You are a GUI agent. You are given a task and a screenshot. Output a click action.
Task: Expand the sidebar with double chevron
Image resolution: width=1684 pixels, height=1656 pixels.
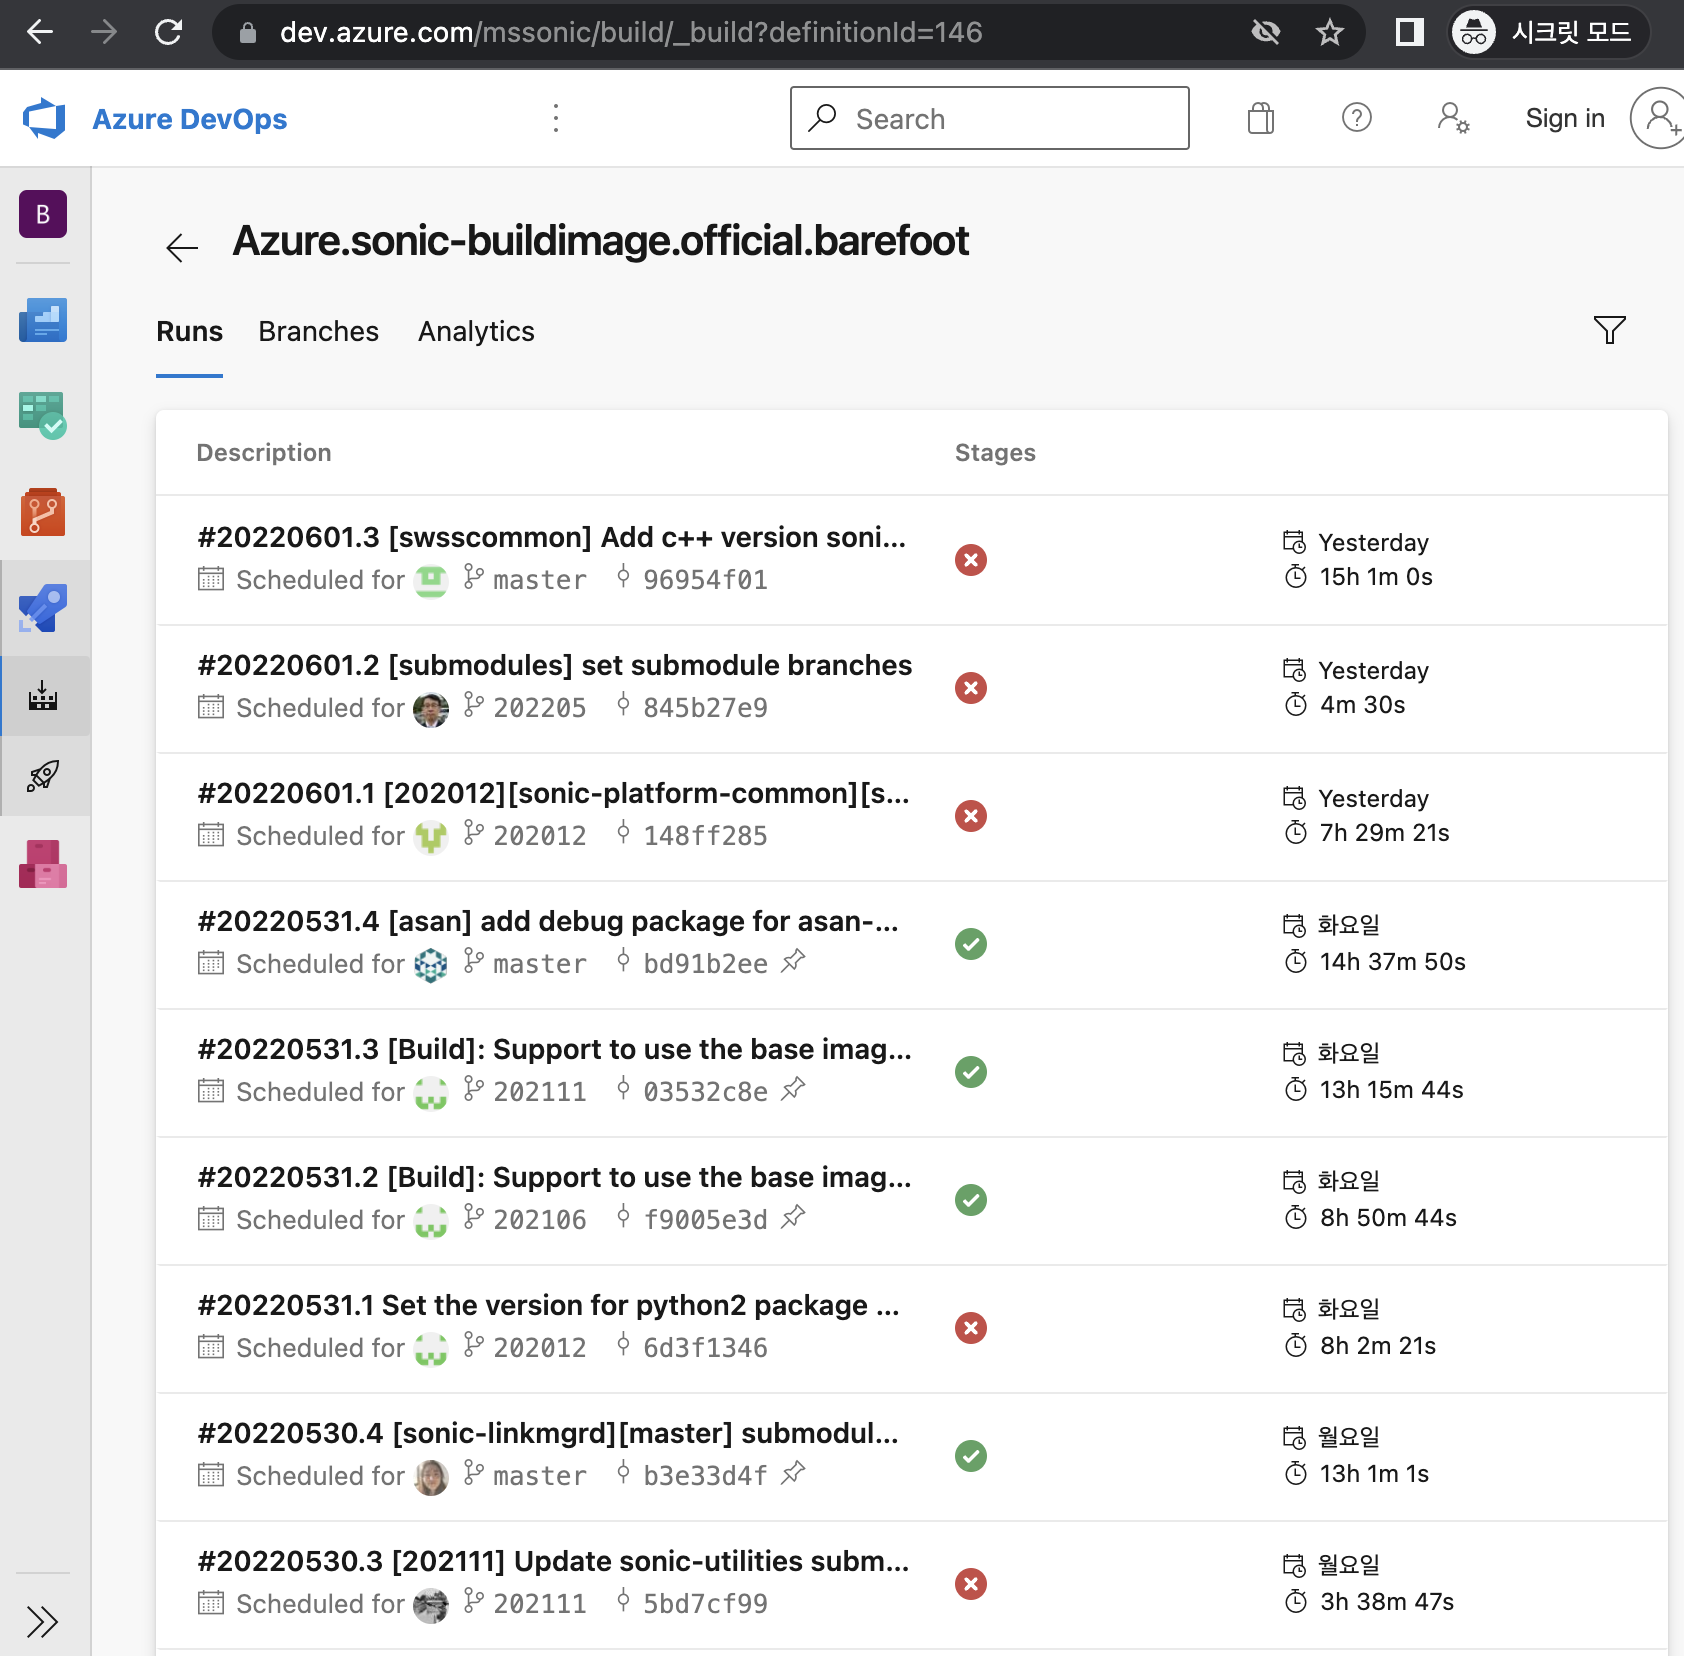point(43,1621)
